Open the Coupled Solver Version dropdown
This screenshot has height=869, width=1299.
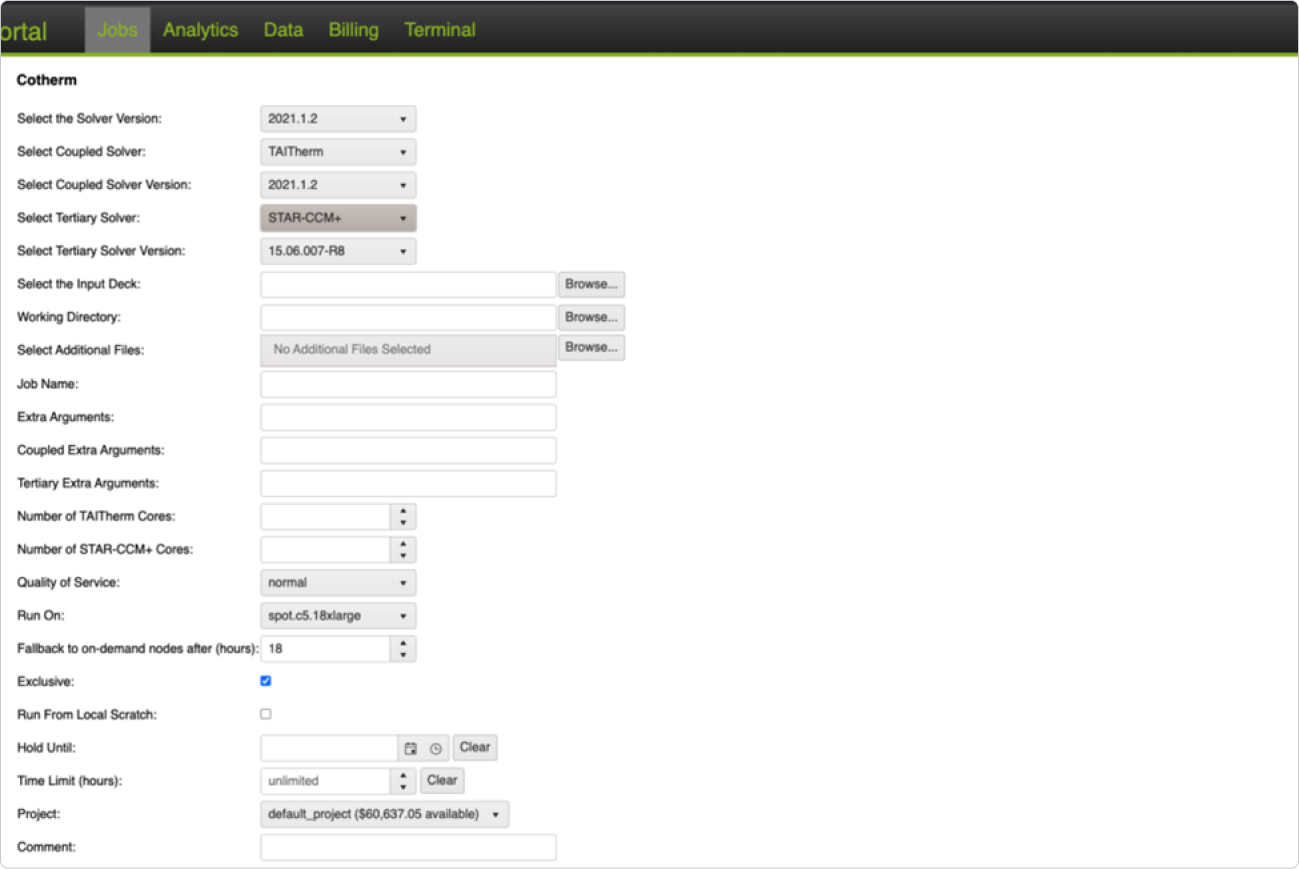(338, 185)
